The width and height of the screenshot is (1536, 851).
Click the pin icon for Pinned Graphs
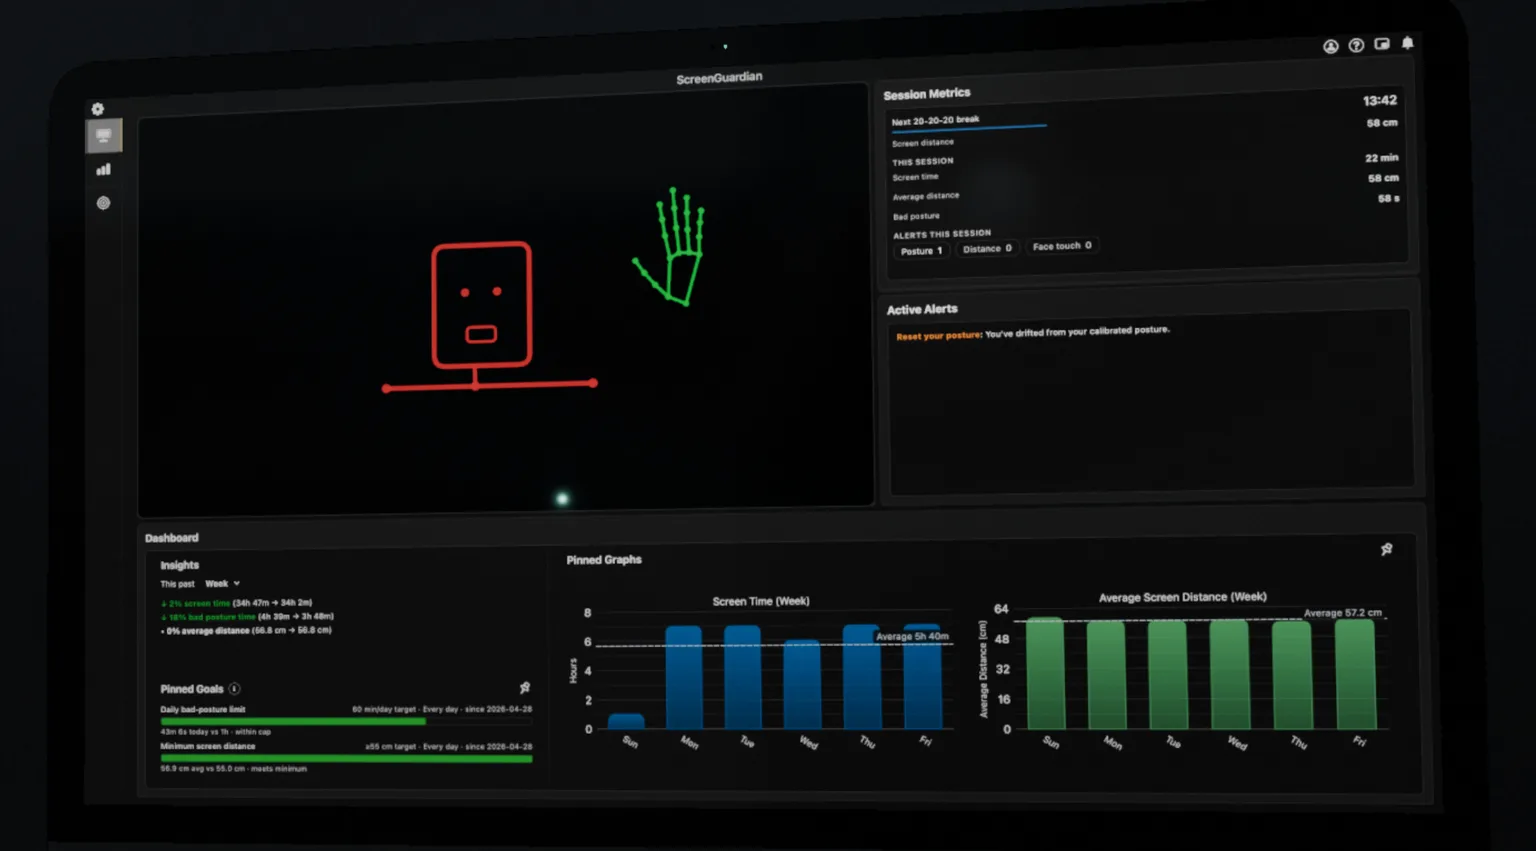click(x=1386, y=549)
